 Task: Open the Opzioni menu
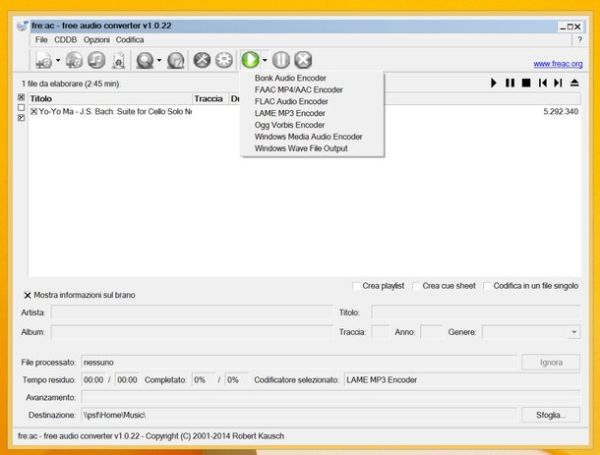[x=96, y=39]
